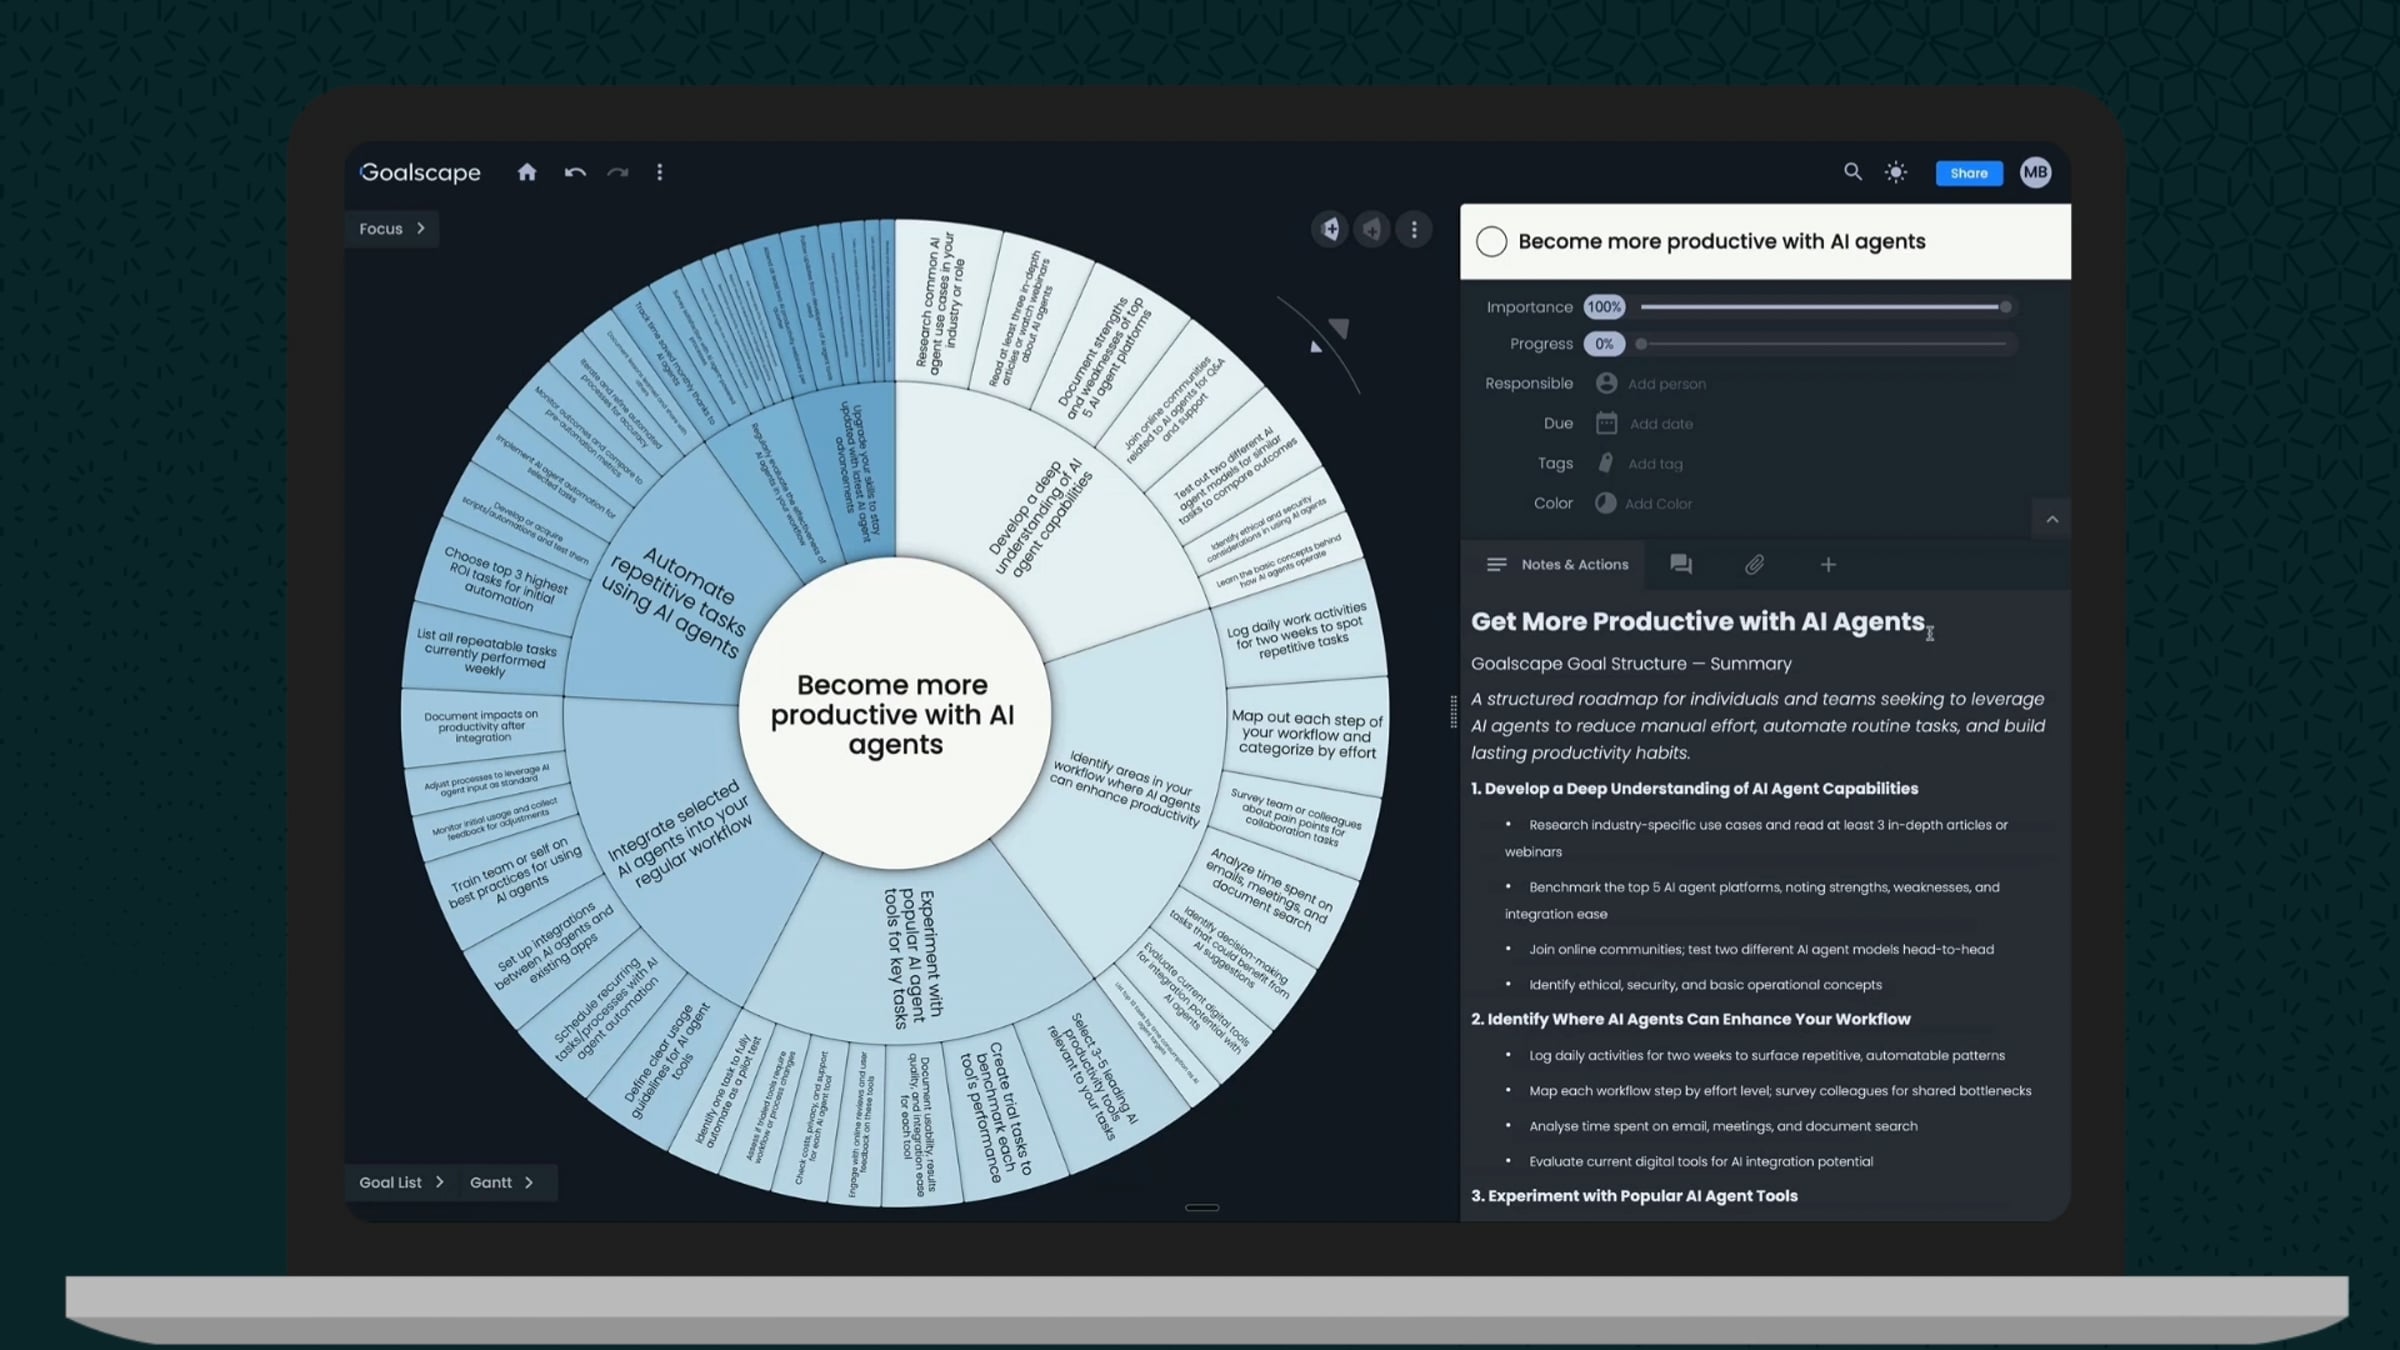The image size is (2400, 1350).
Task: Click the blue Share button
Action: click(x=1968, y=173)
